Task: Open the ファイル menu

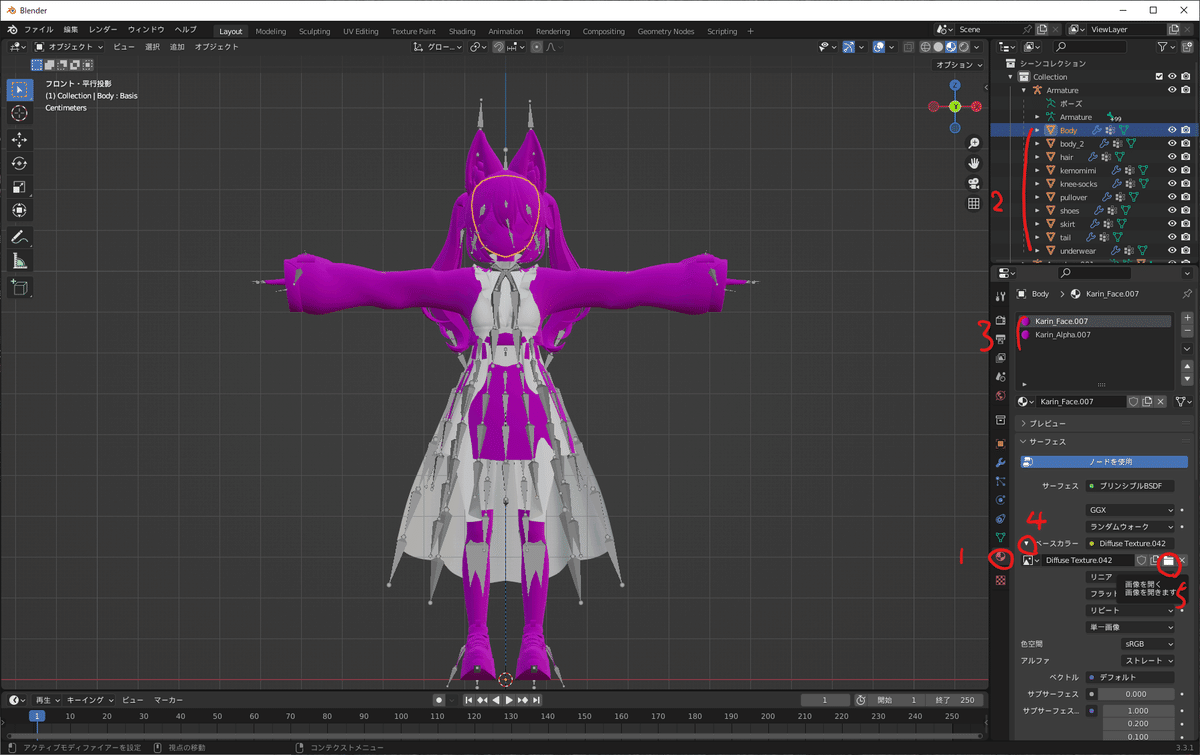Action: point(38,31)
